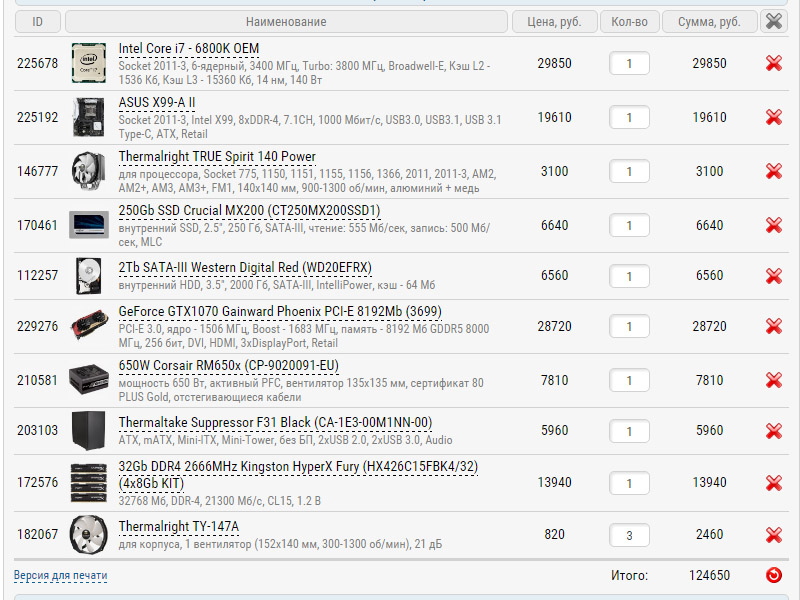
Task: Remove Western Digital Red HDD item
Action: [x=773, y=276]
